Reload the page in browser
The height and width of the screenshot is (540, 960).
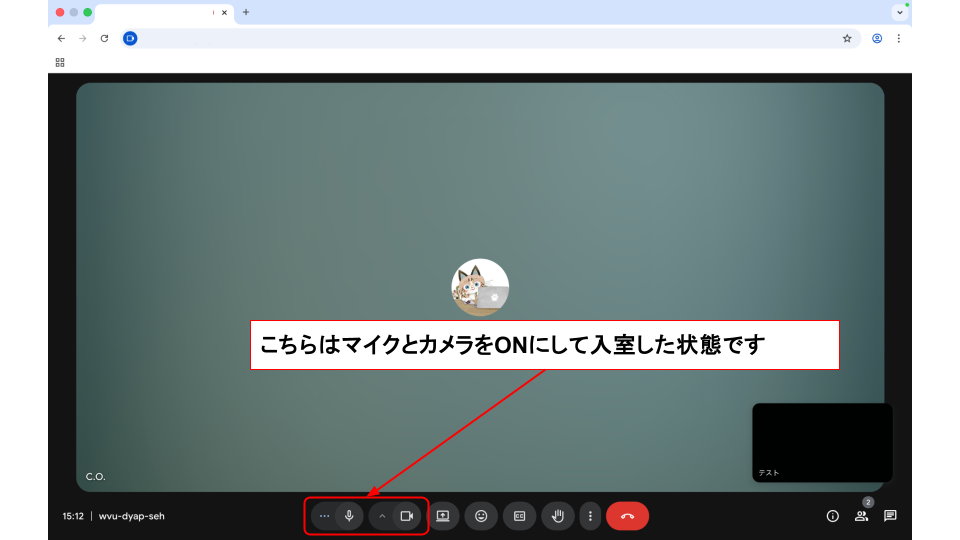104,38
